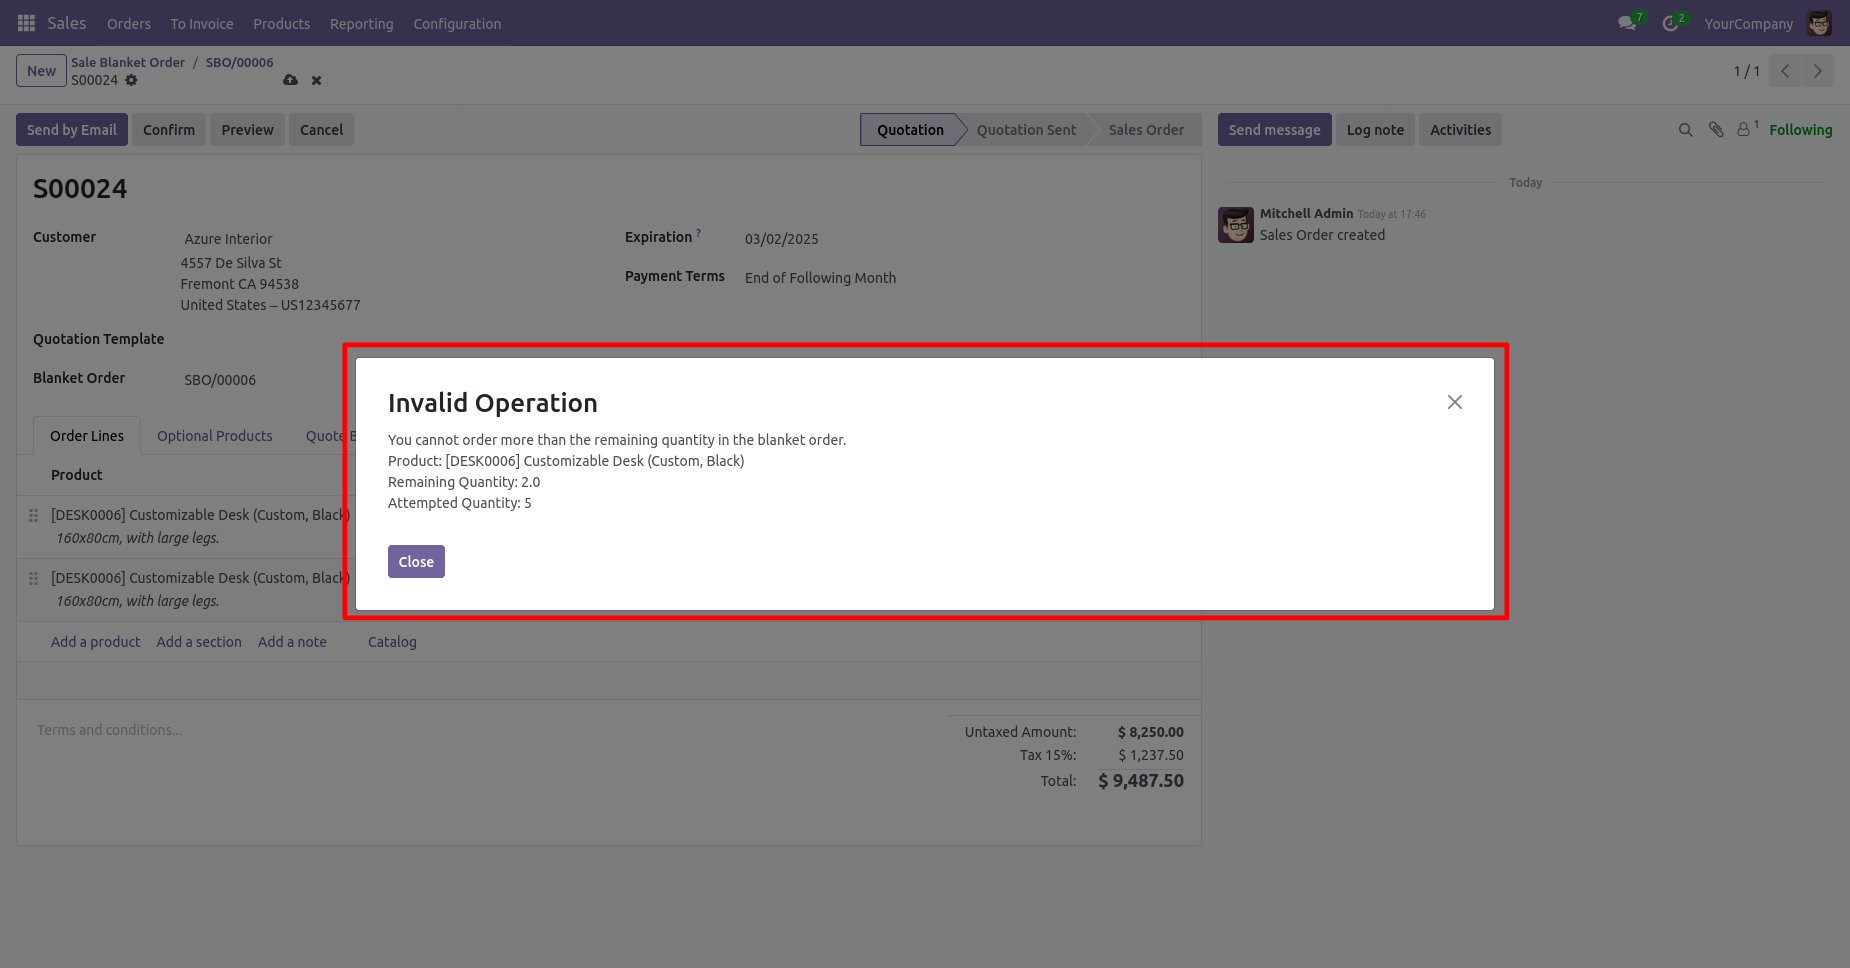Click the gear icon next to S00024
Image resolution: width=1850 pixels, height=968 pixels.
tap(131, 80)
